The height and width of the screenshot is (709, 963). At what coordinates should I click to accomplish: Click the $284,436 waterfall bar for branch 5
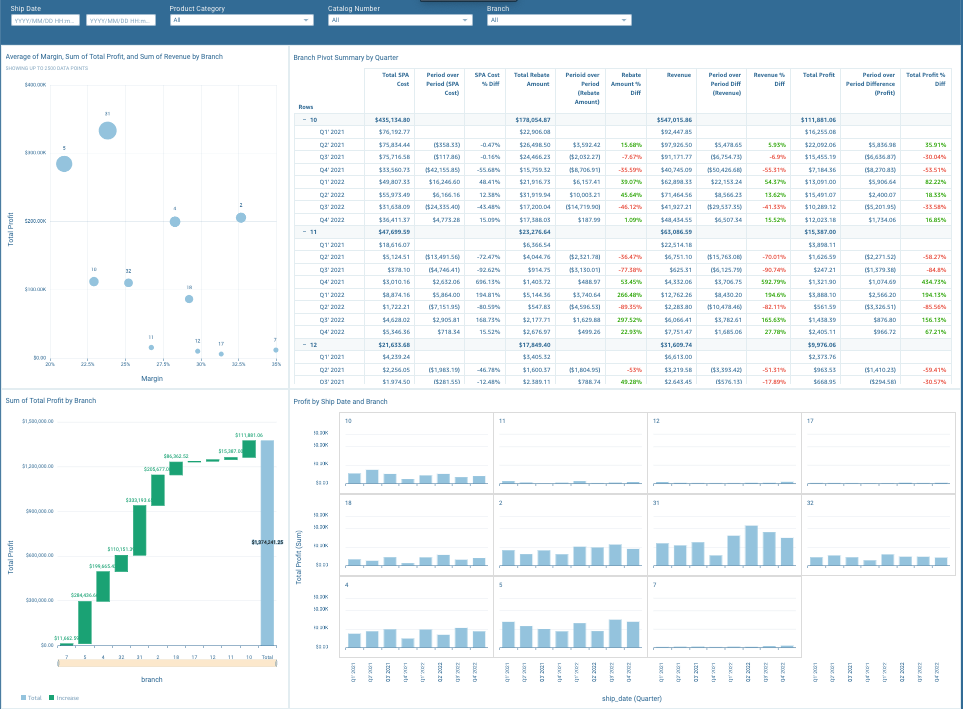[85, 622]
